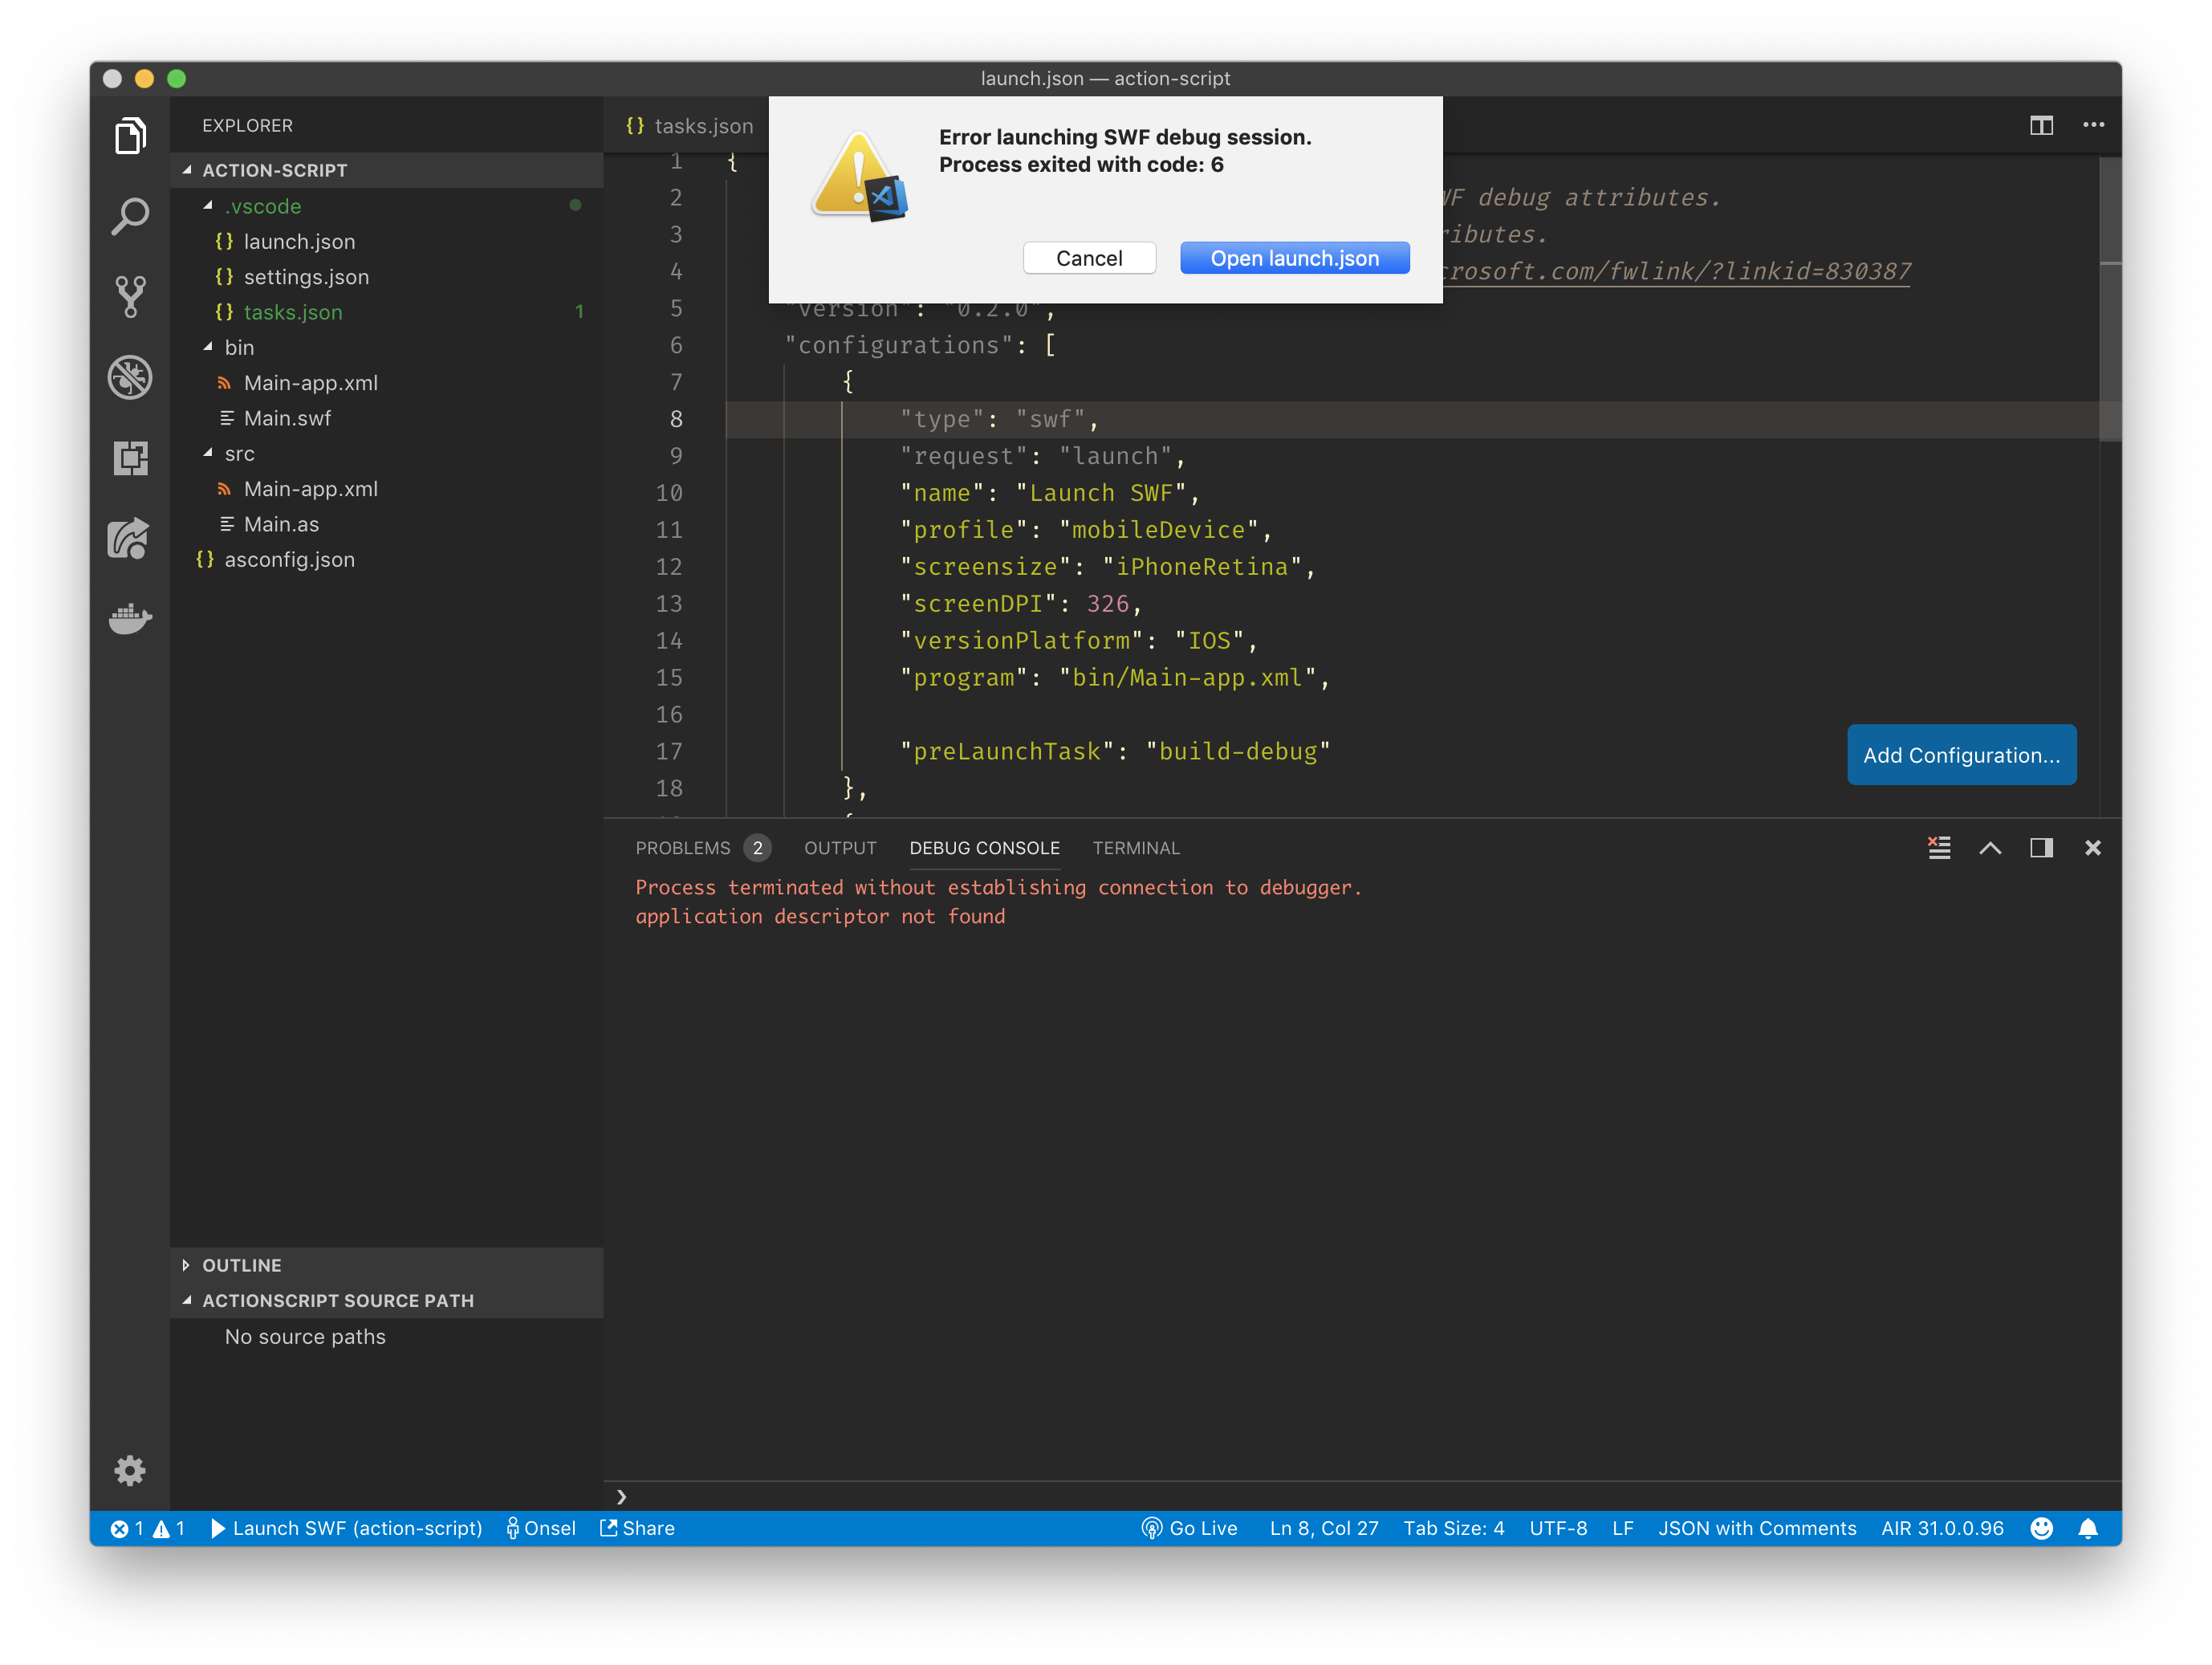This screenshot has height=1665, width=2212.
Task: Toggle the Go Live server
Action: [x=1190, y=1528]
